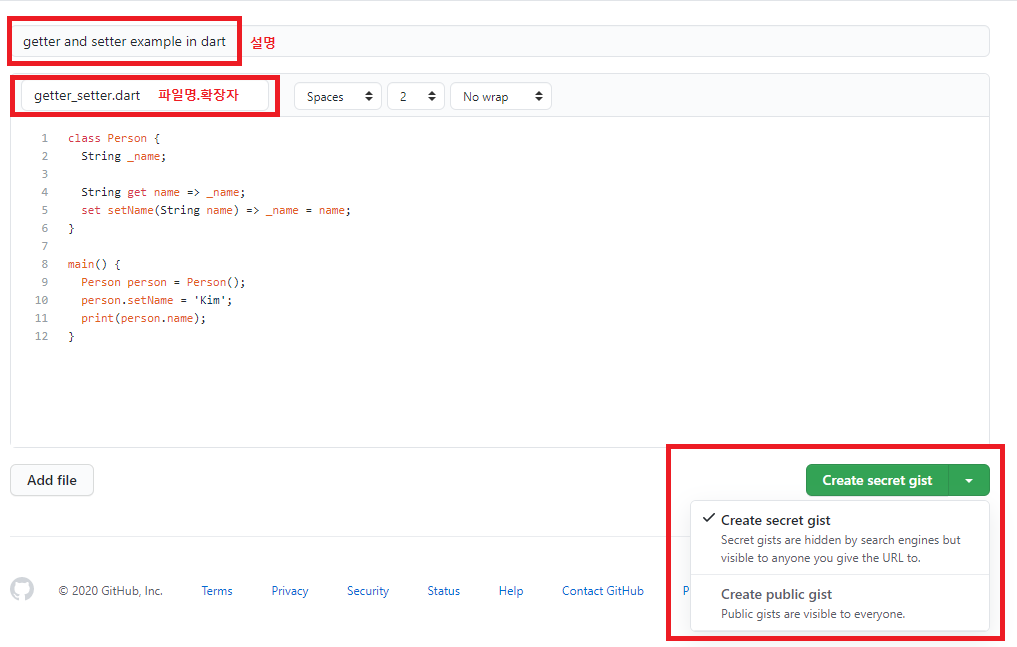Open the Security link

(x=367, y=590)
